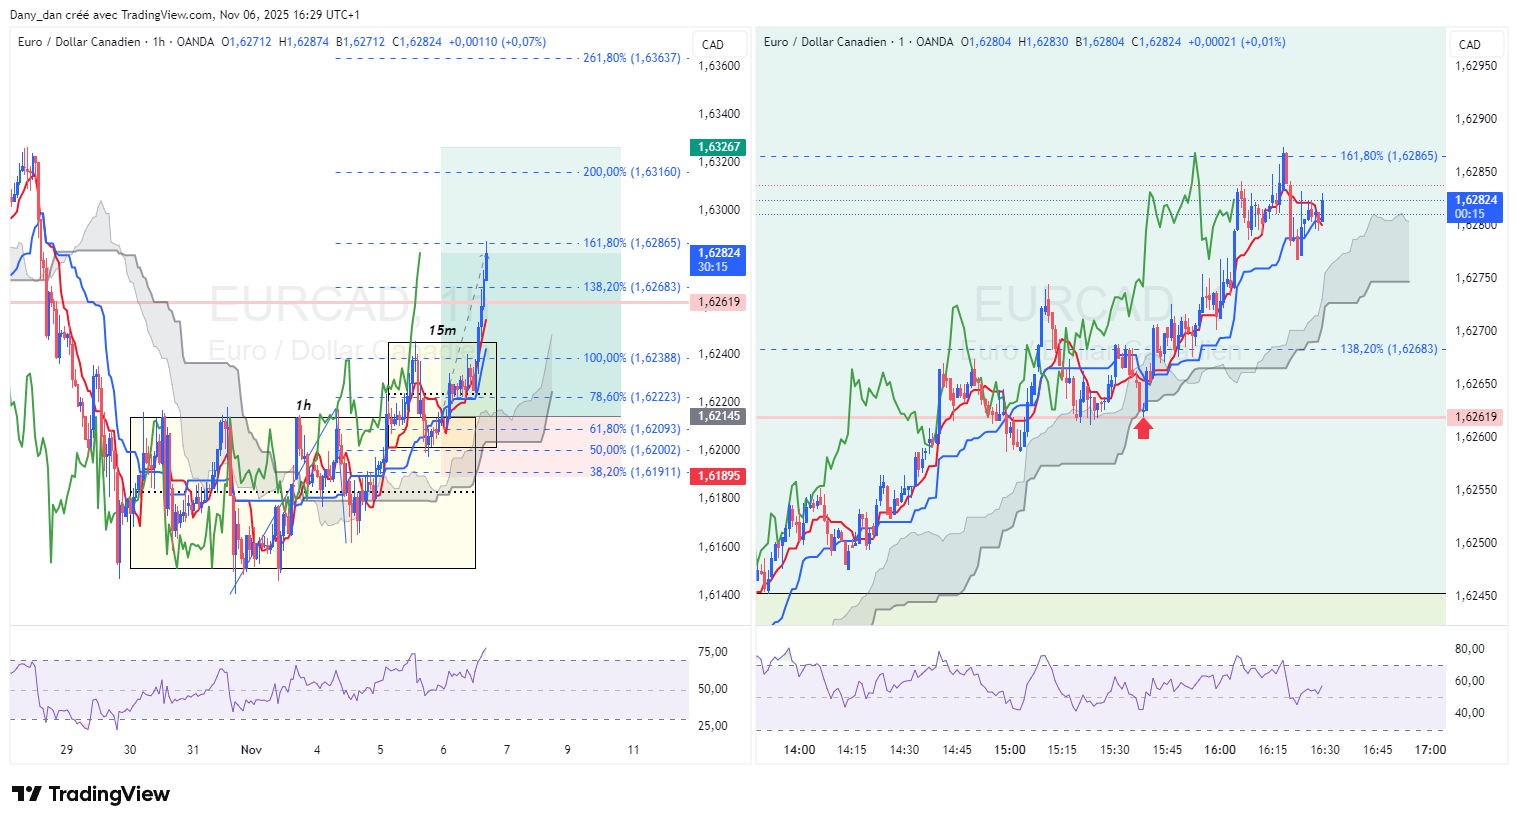Click the 1,62550 price axis label
The height and width of the screenshot is (824, 1518).
click(x=1476, y=490)
